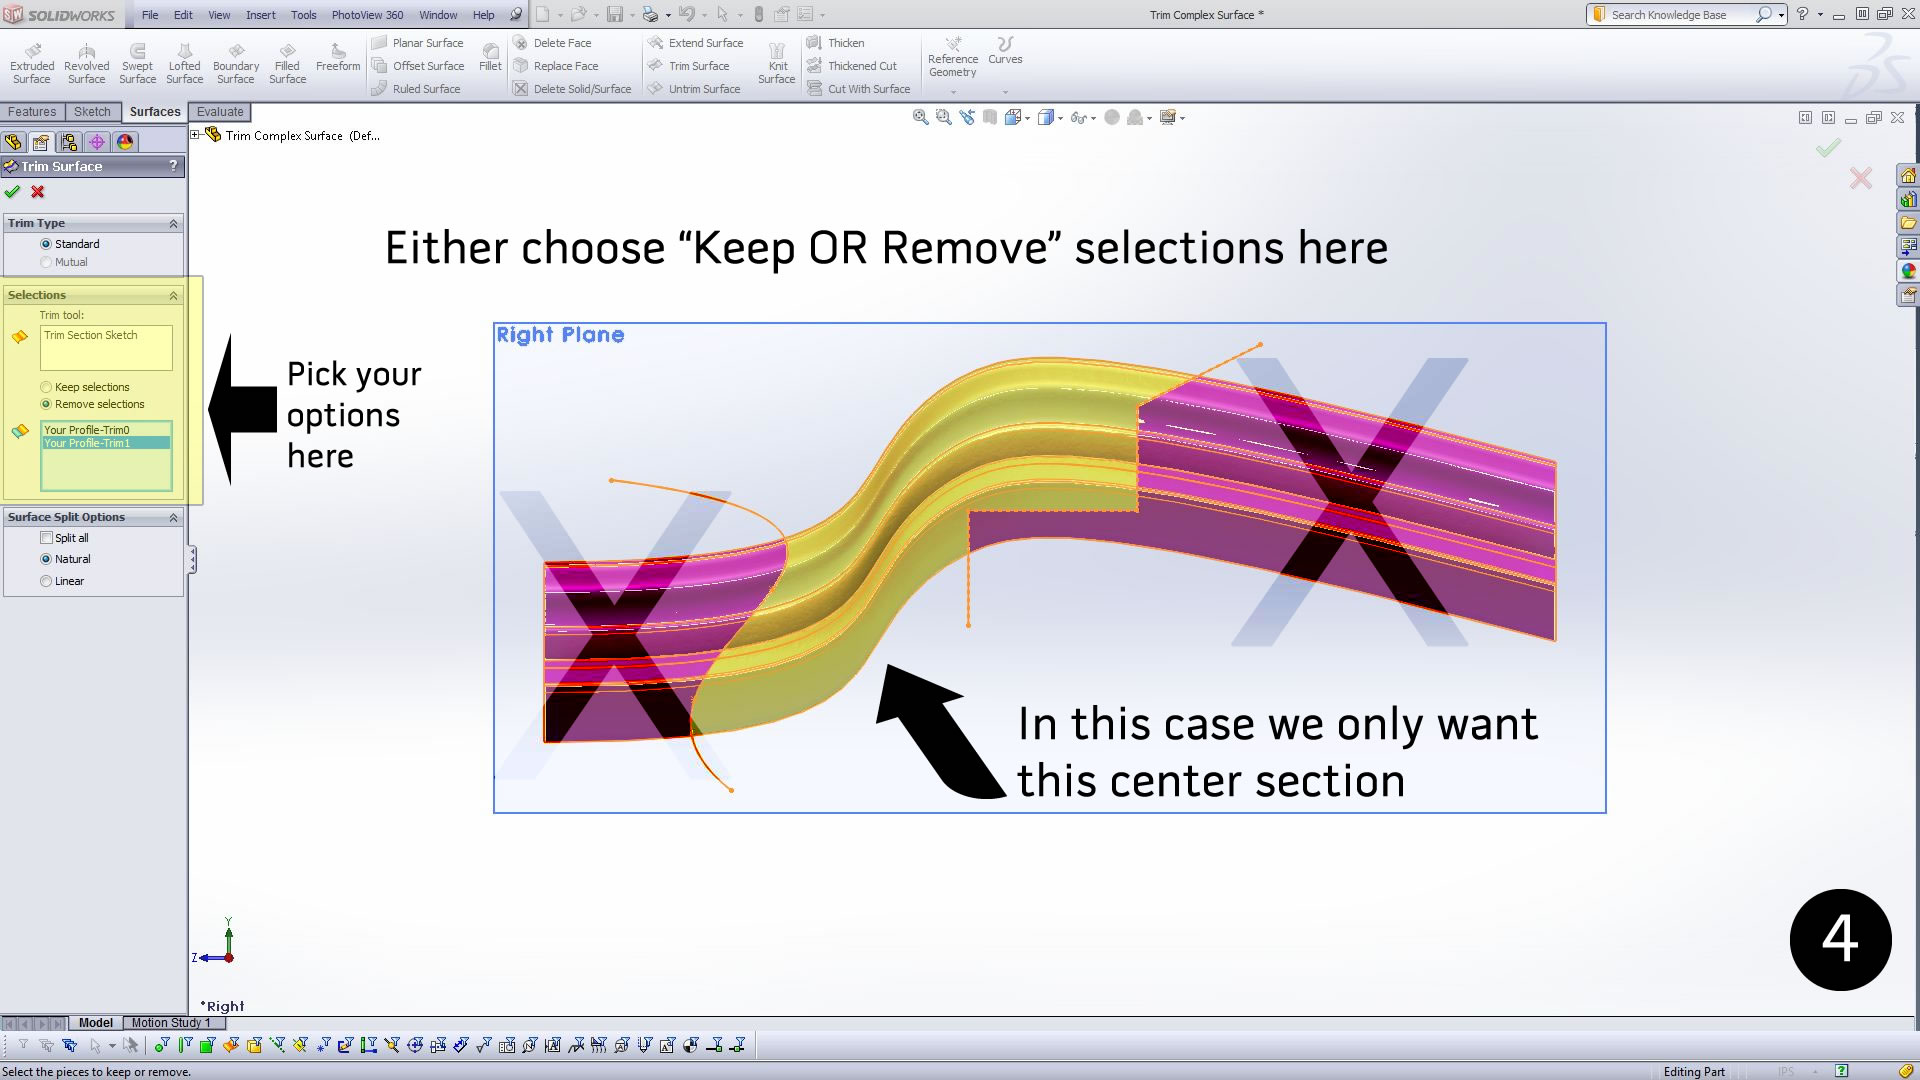Select the Lofted Surface tool
Viewport: 1920px width, 1080px height.
point(185,62)
